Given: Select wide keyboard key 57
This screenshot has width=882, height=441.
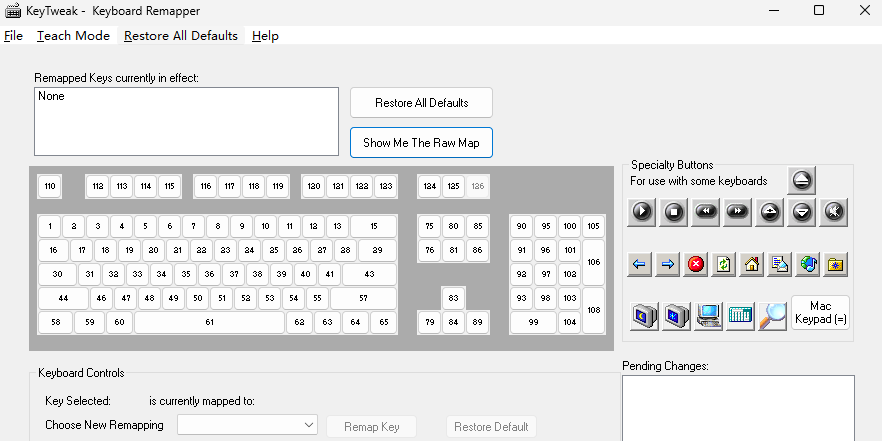Looking at the screenshot, I should pyautogui.click(x=363, y=299).
